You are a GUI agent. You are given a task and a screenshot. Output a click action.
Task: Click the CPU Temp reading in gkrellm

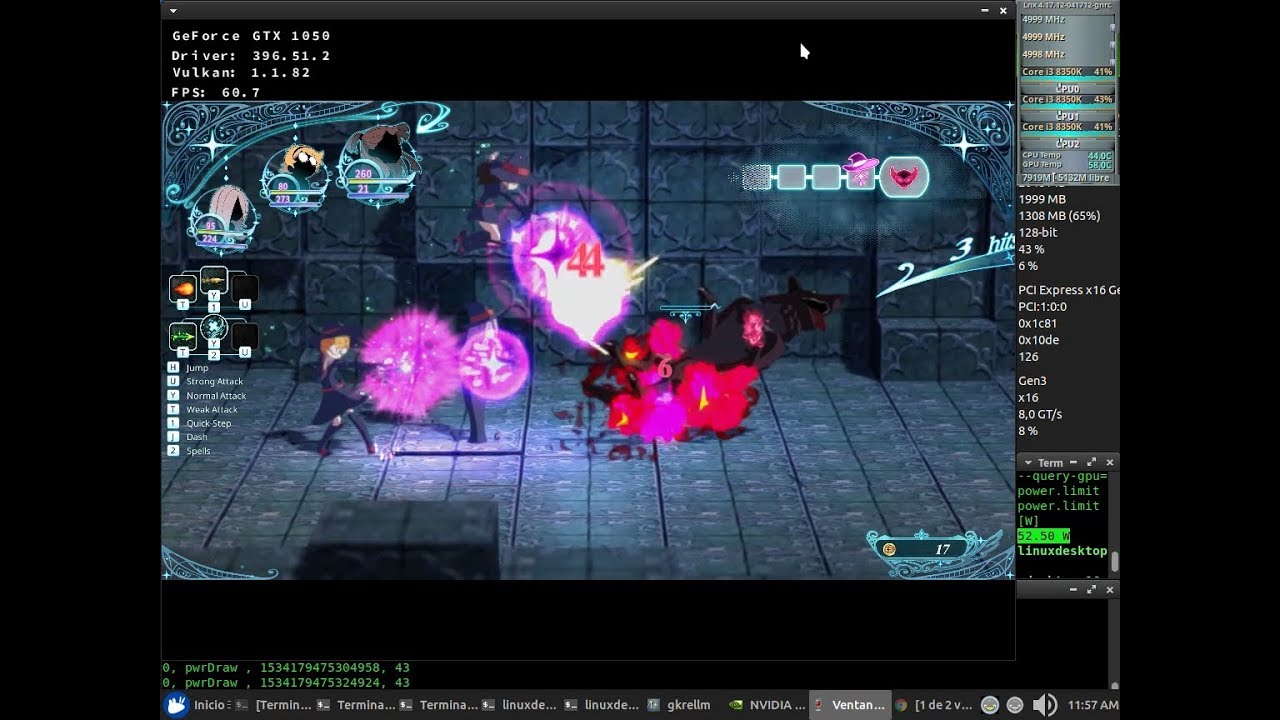1066,156
